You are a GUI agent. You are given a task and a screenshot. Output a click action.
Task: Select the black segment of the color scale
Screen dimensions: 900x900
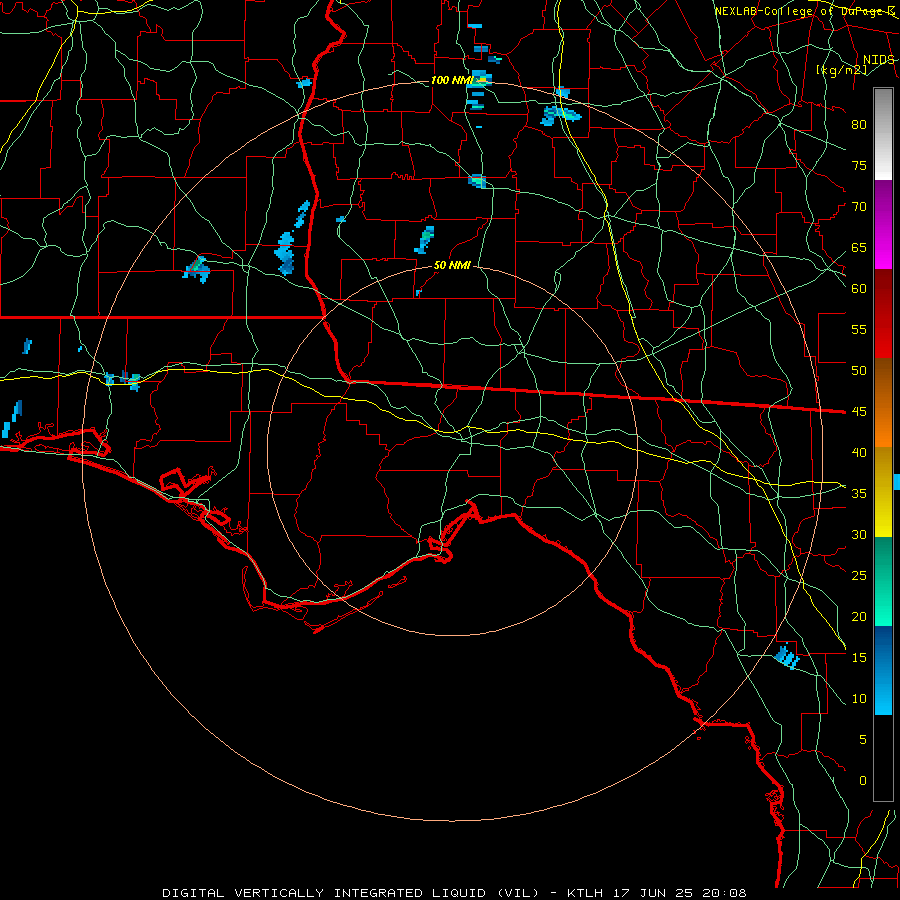(x=883, y=758)
